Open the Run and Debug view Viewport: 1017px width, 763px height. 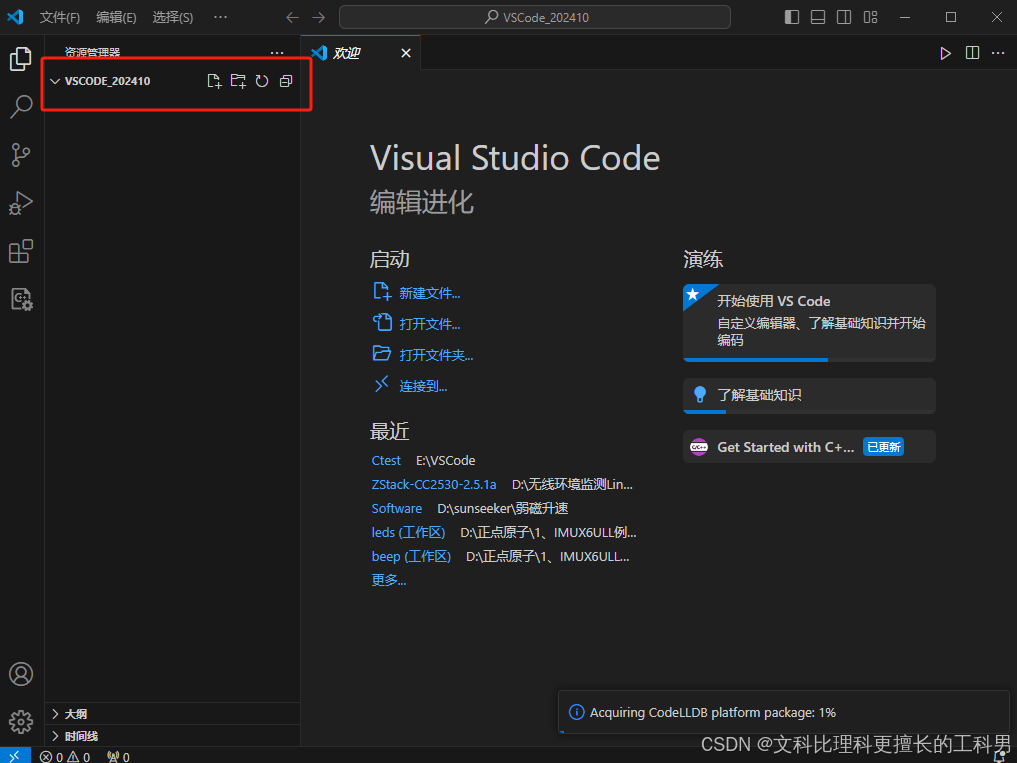21,203
